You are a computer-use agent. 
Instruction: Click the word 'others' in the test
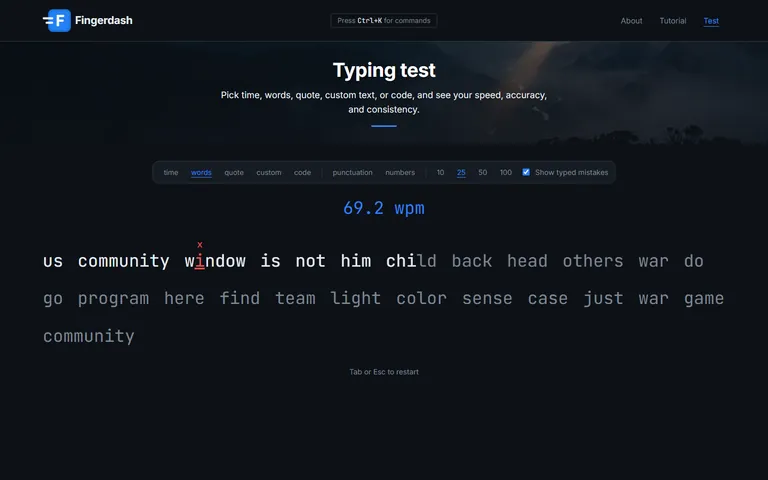coord(593,261)
